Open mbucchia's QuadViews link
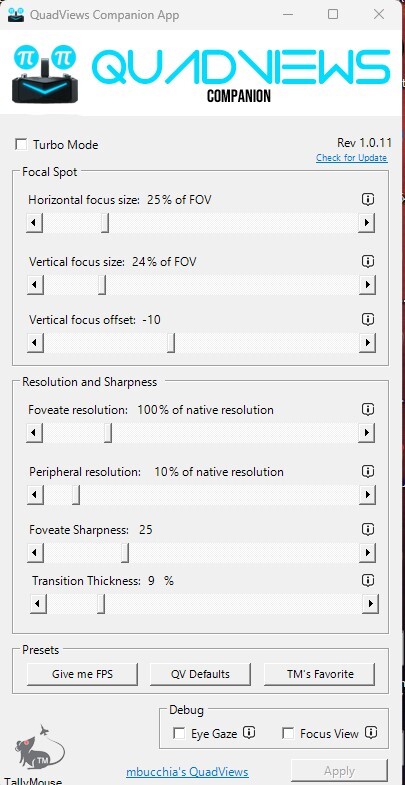 (187, 771)
